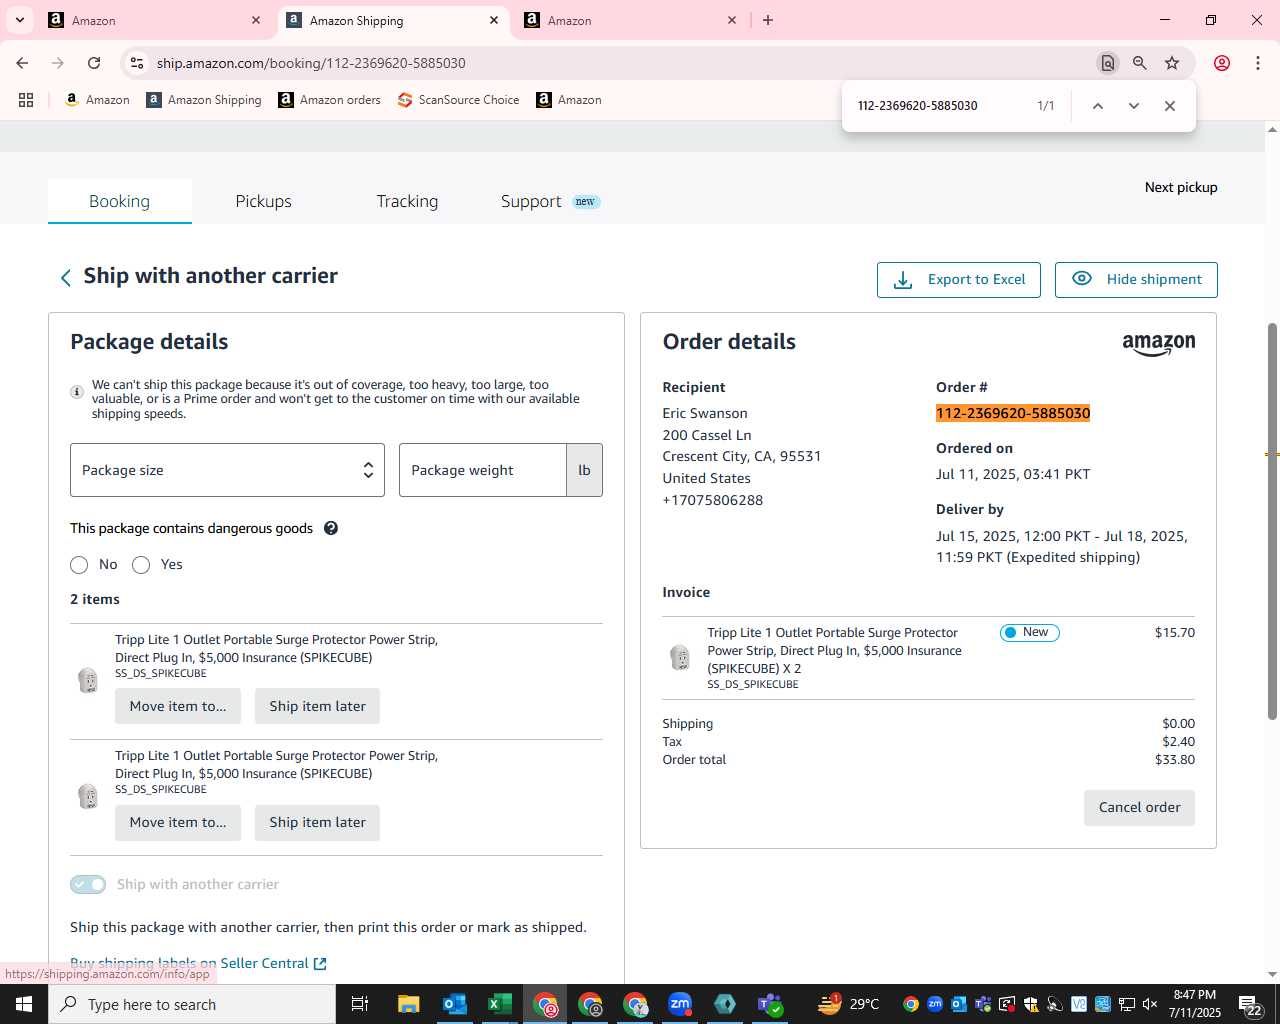This screenshot has width=1280, height=1024.
Task: Open Task View on taskbar
Action: pyautogui.click(x=360, y=1004)
